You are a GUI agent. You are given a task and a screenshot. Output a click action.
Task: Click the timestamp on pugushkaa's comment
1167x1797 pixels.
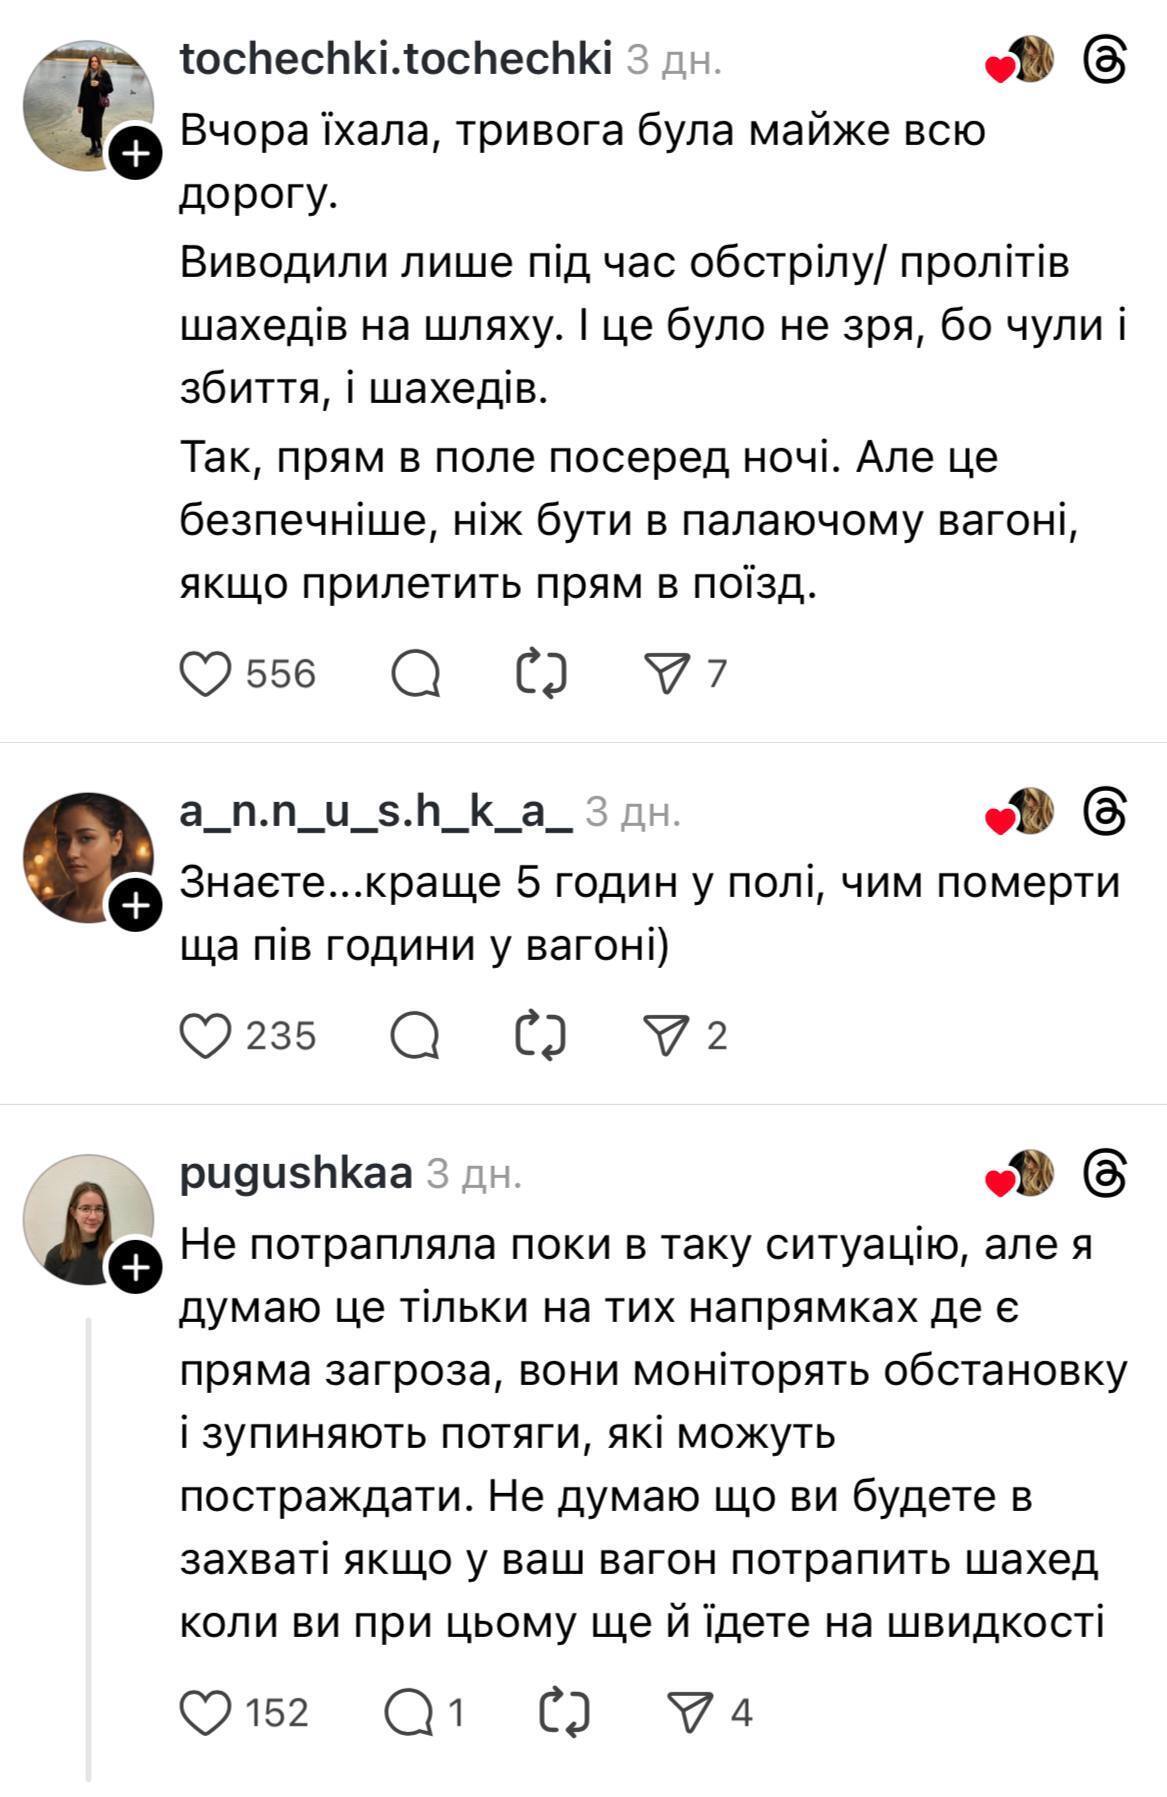coord(475,1178)
